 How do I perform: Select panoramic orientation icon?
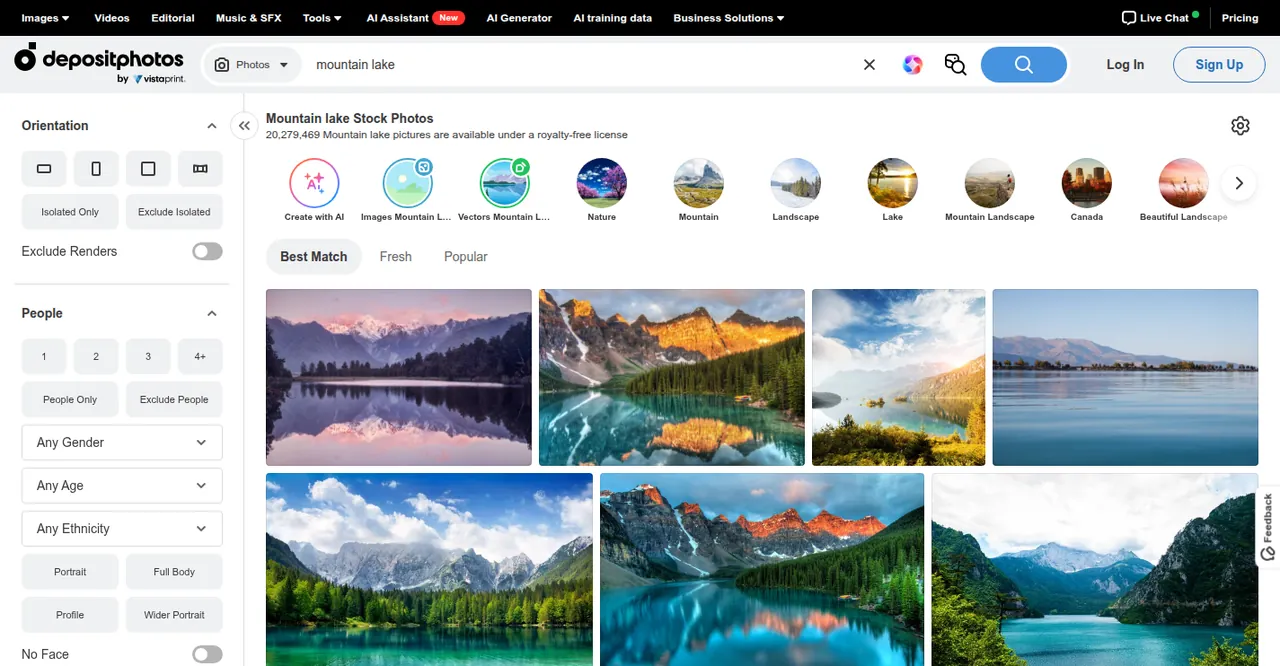click(x=200, y=169)
